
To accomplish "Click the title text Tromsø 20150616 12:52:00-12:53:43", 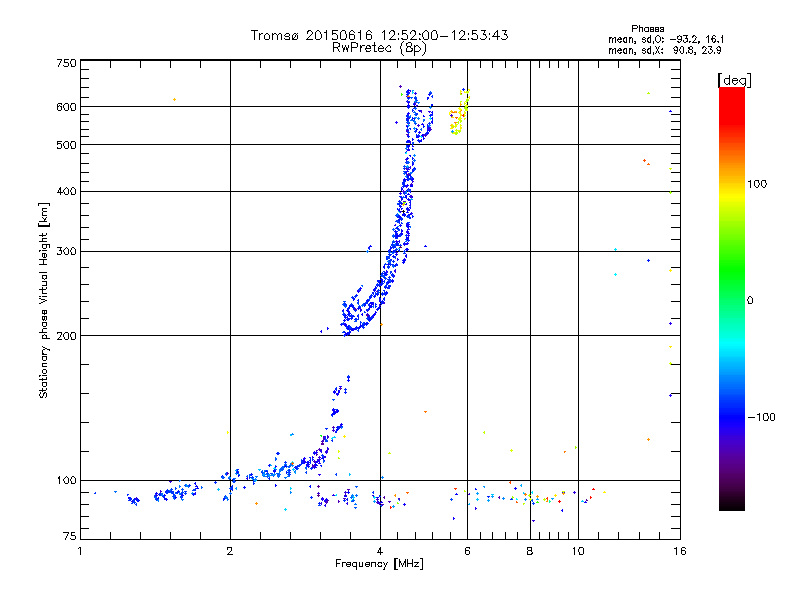I will click(x=379, y=35).
